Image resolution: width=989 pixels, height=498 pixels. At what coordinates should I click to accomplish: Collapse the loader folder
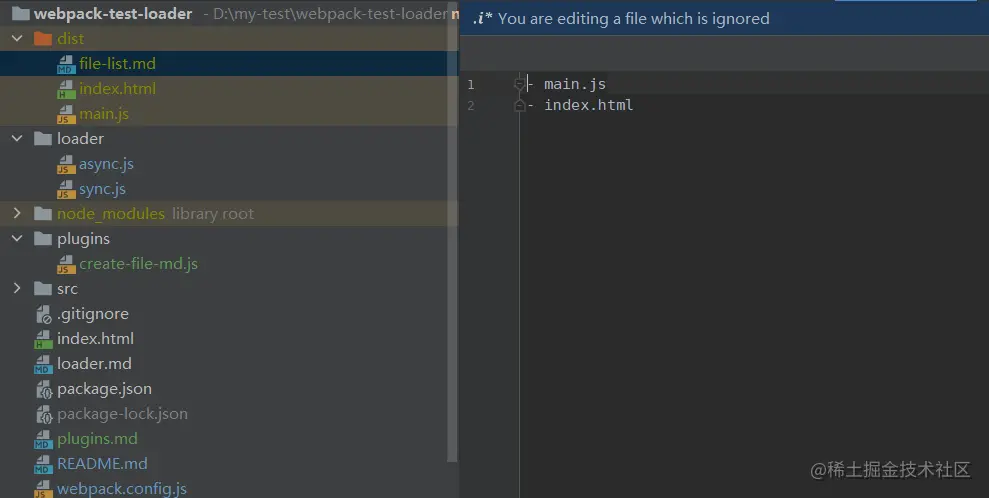coord(17,139)
